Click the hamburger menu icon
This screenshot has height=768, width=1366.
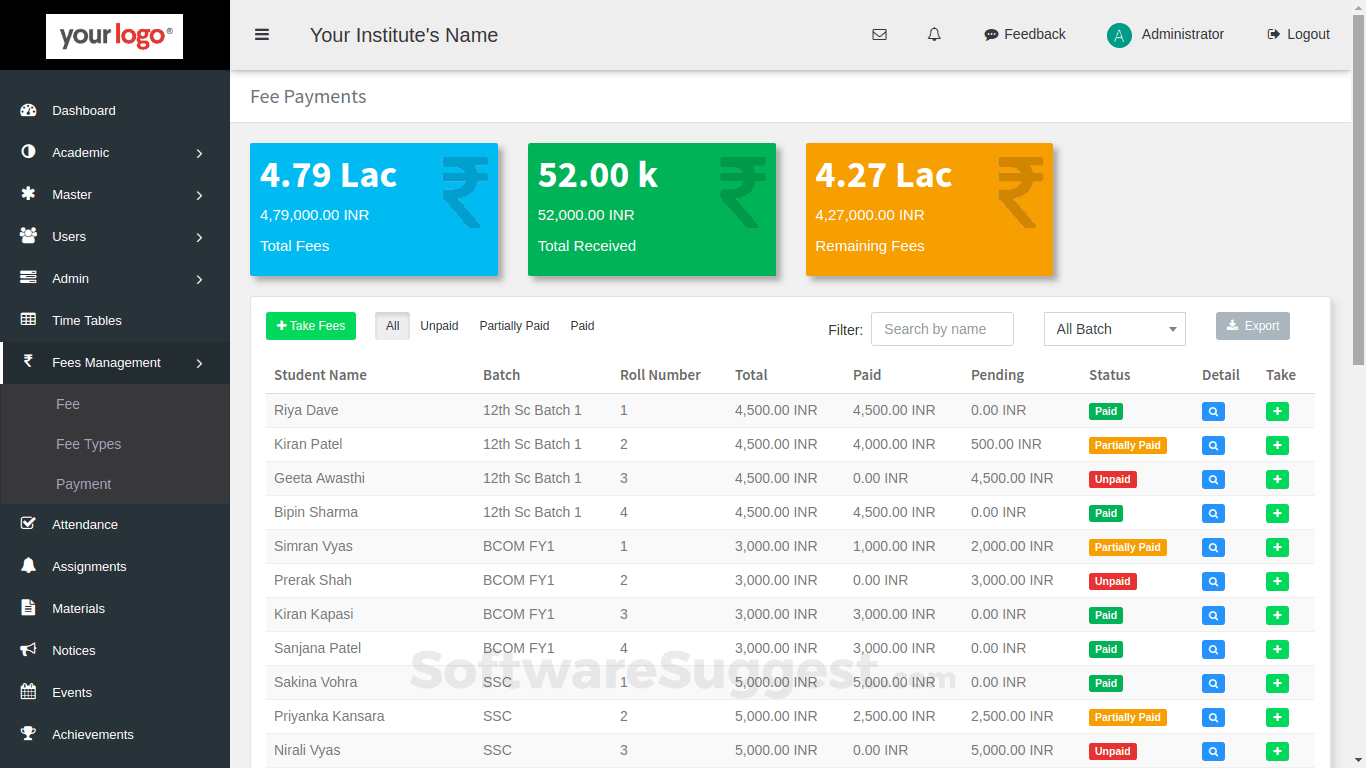262,34
